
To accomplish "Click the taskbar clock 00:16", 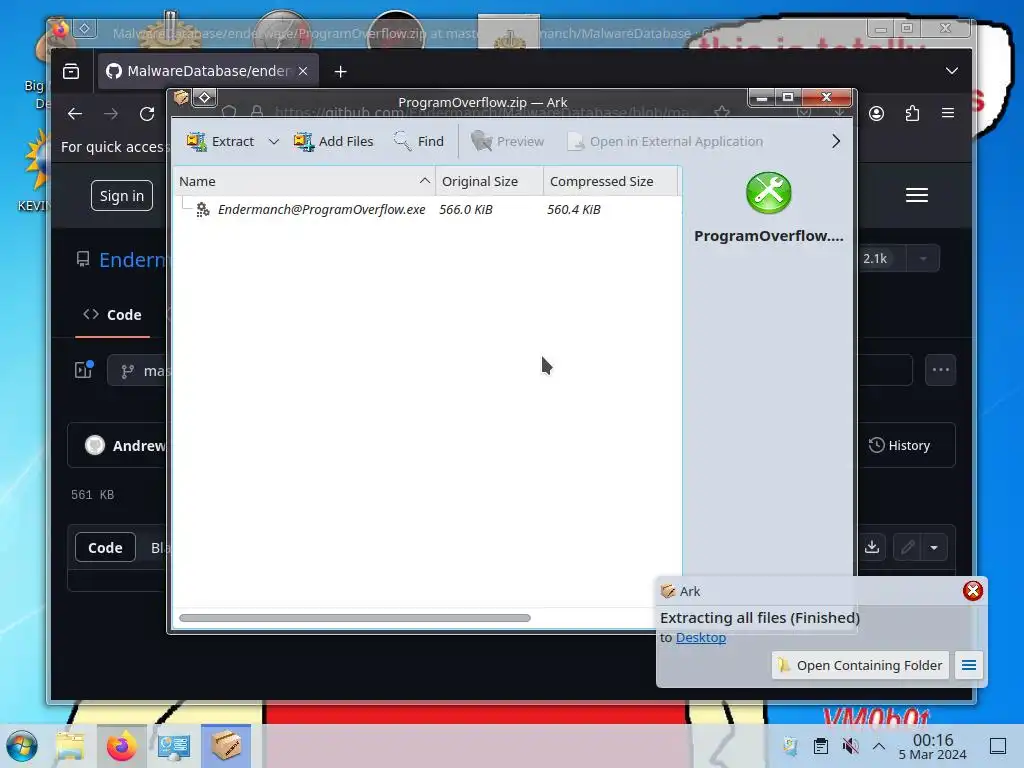I will tap(933, 746).
